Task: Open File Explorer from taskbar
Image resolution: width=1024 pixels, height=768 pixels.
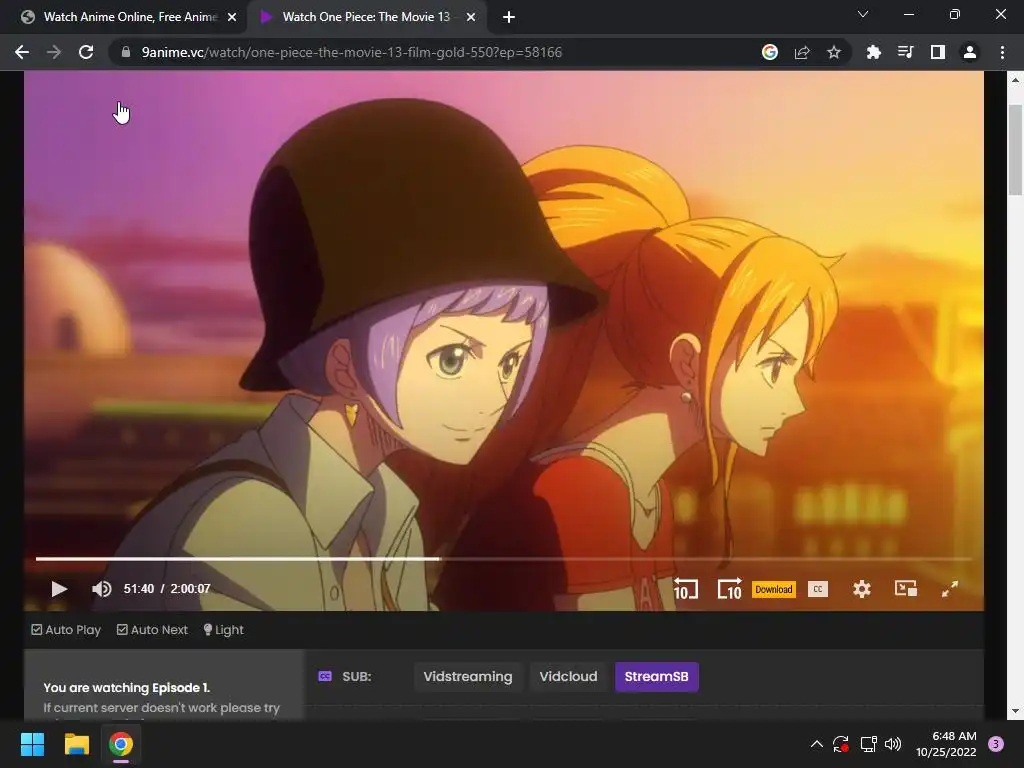Action: coord(76,744)
